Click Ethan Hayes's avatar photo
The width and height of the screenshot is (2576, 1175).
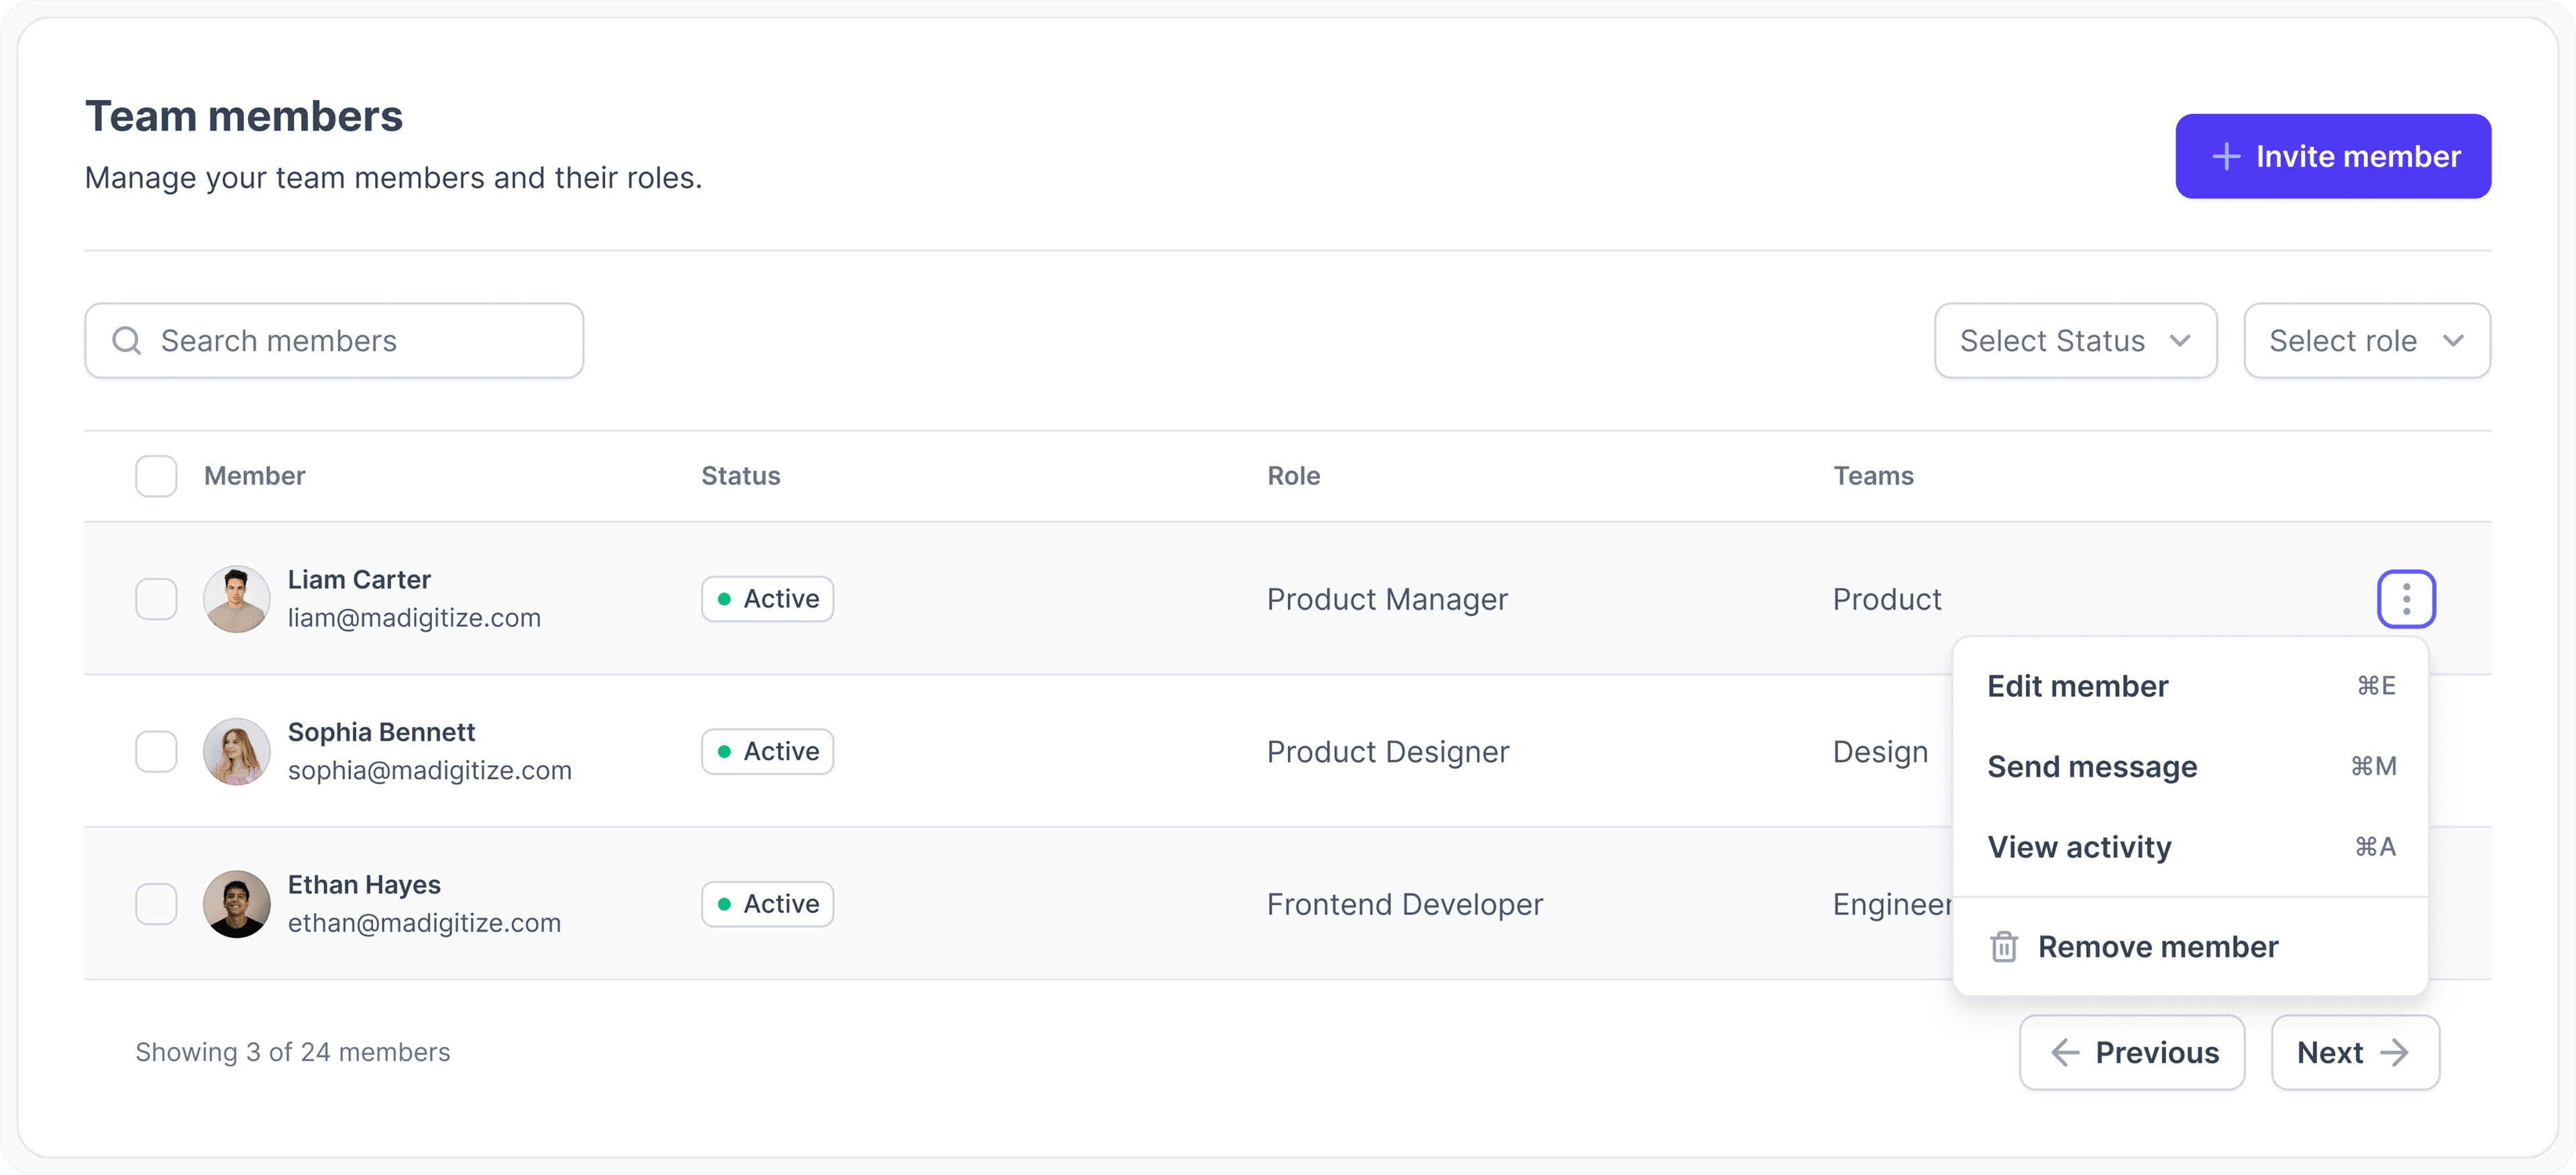[x=237, y=904]
